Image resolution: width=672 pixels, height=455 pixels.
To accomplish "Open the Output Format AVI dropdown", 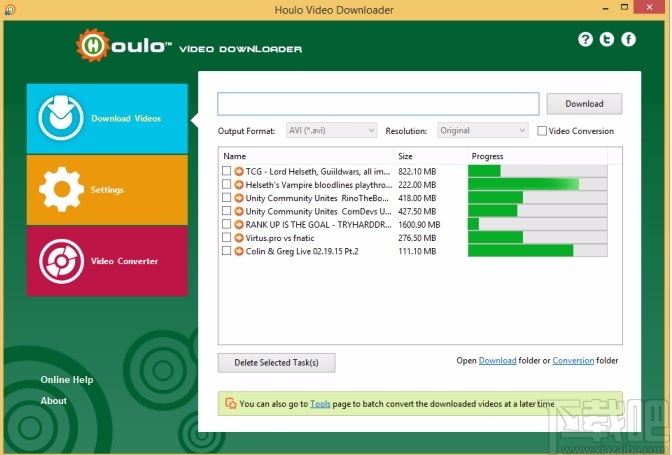I will click(331, 130).
